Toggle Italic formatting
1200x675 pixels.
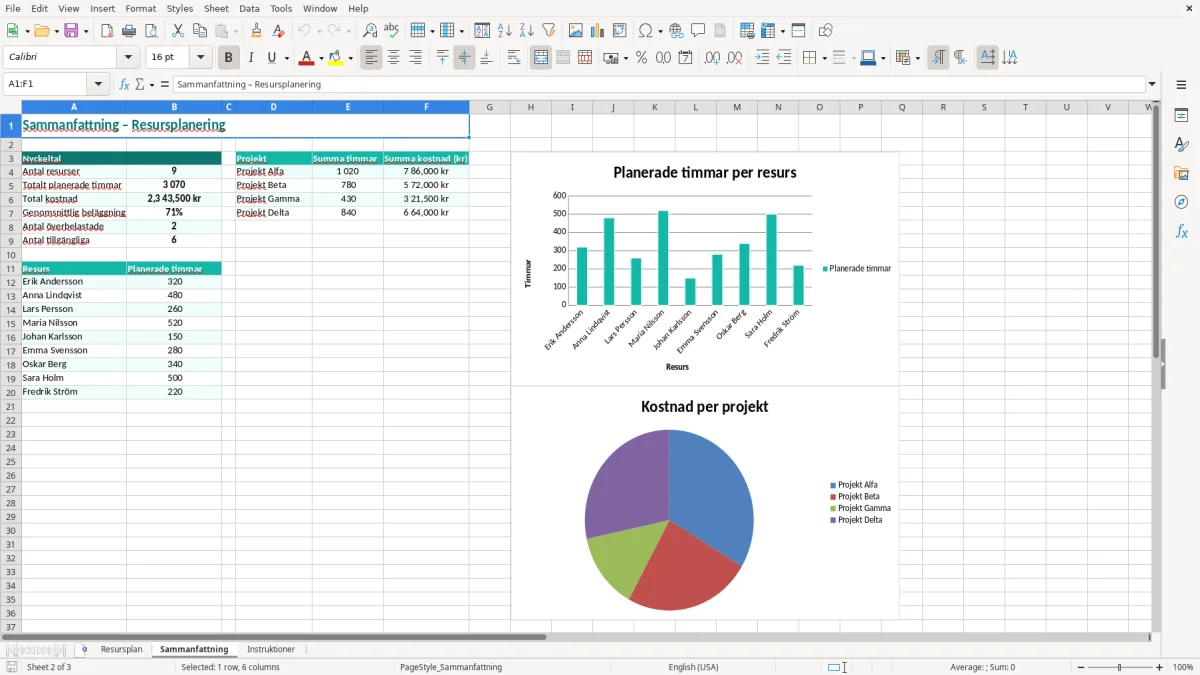250,58
